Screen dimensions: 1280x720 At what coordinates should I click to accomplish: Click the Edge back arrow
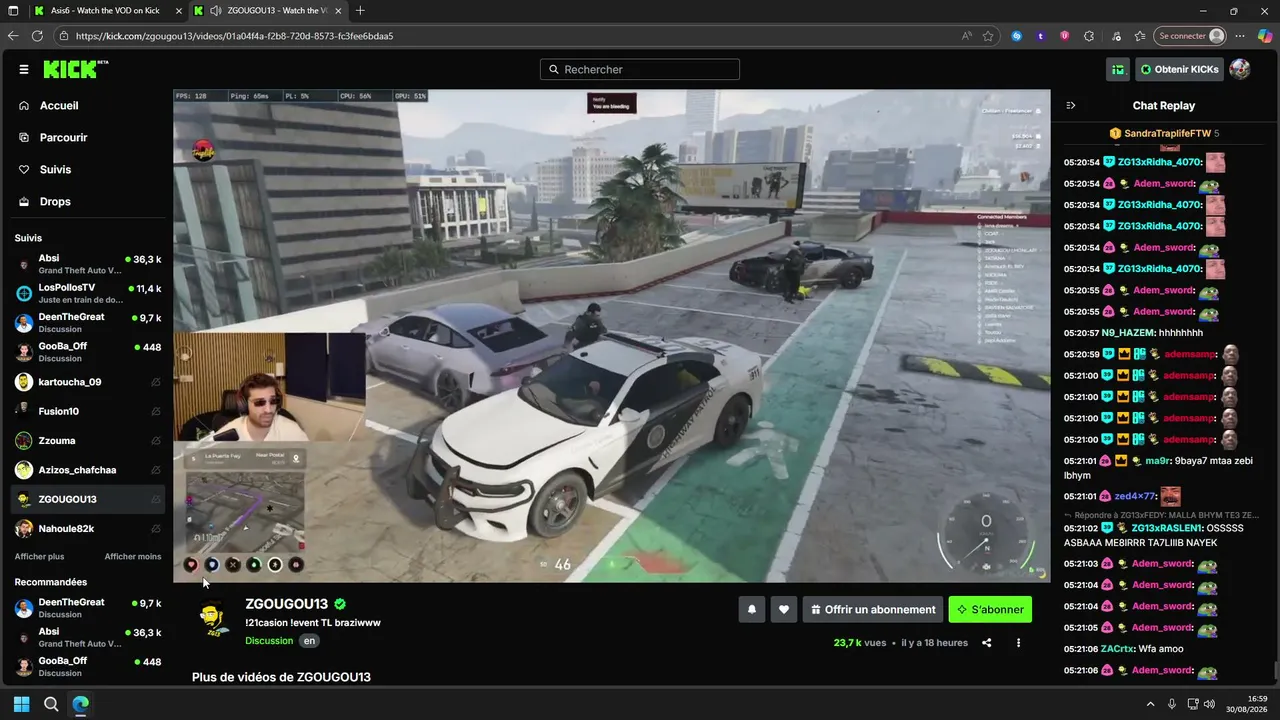coord(13,36)
